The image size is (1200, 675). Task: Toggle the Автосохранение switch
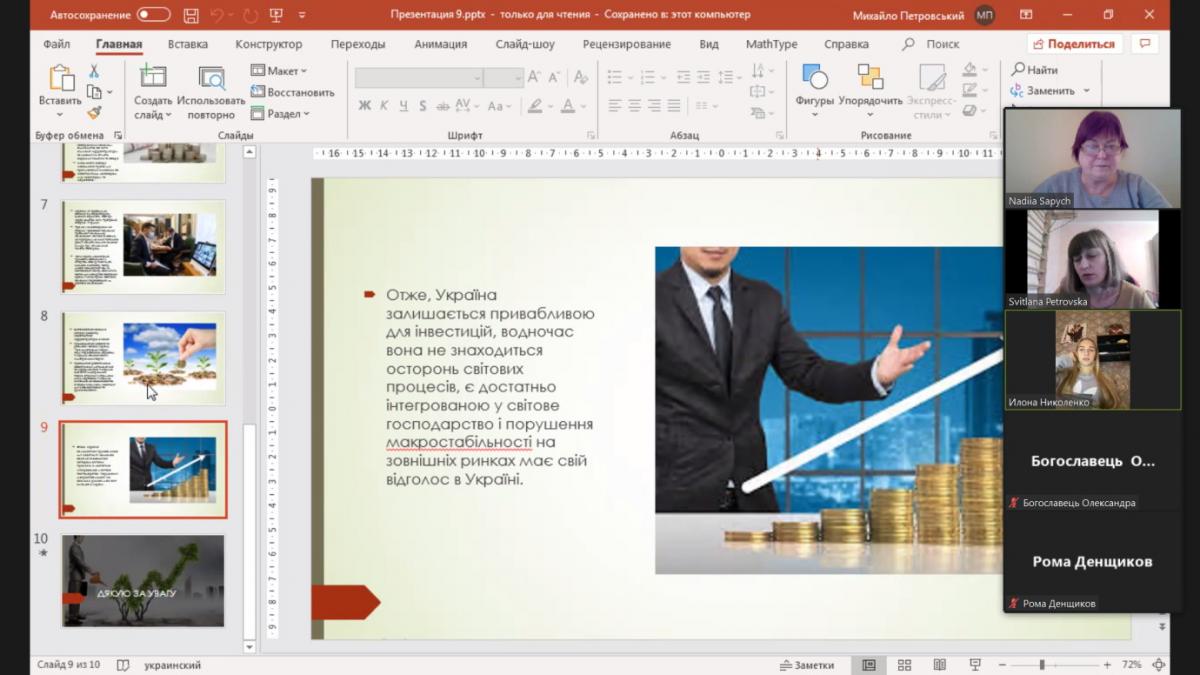(153, 14)
